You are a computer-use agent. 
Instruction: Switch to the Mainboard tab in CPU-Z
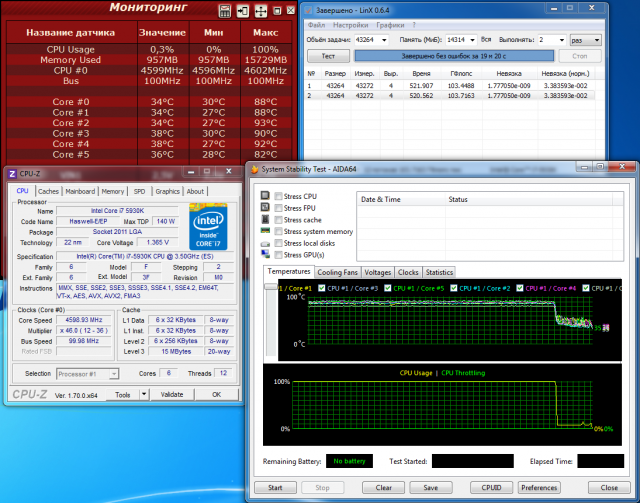(x=80, y=191)
